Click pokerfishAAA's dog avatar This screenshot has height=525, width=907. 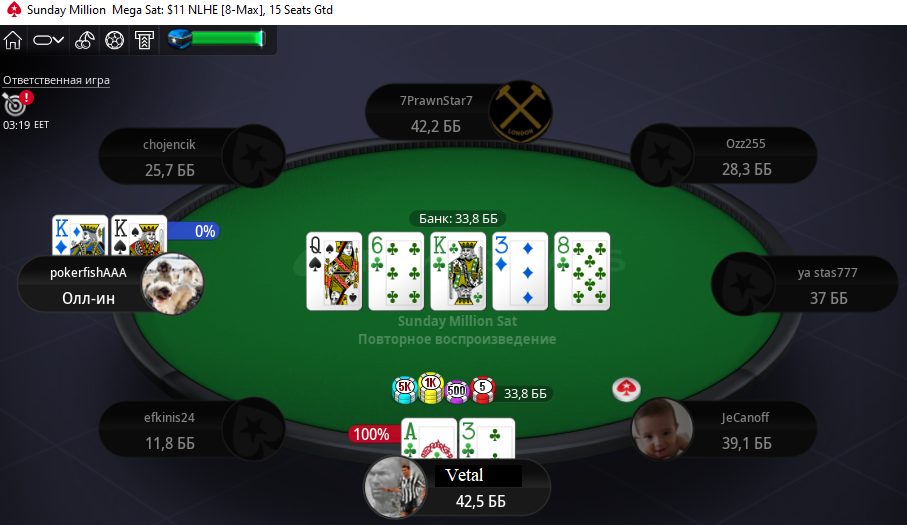pos(172,284)
